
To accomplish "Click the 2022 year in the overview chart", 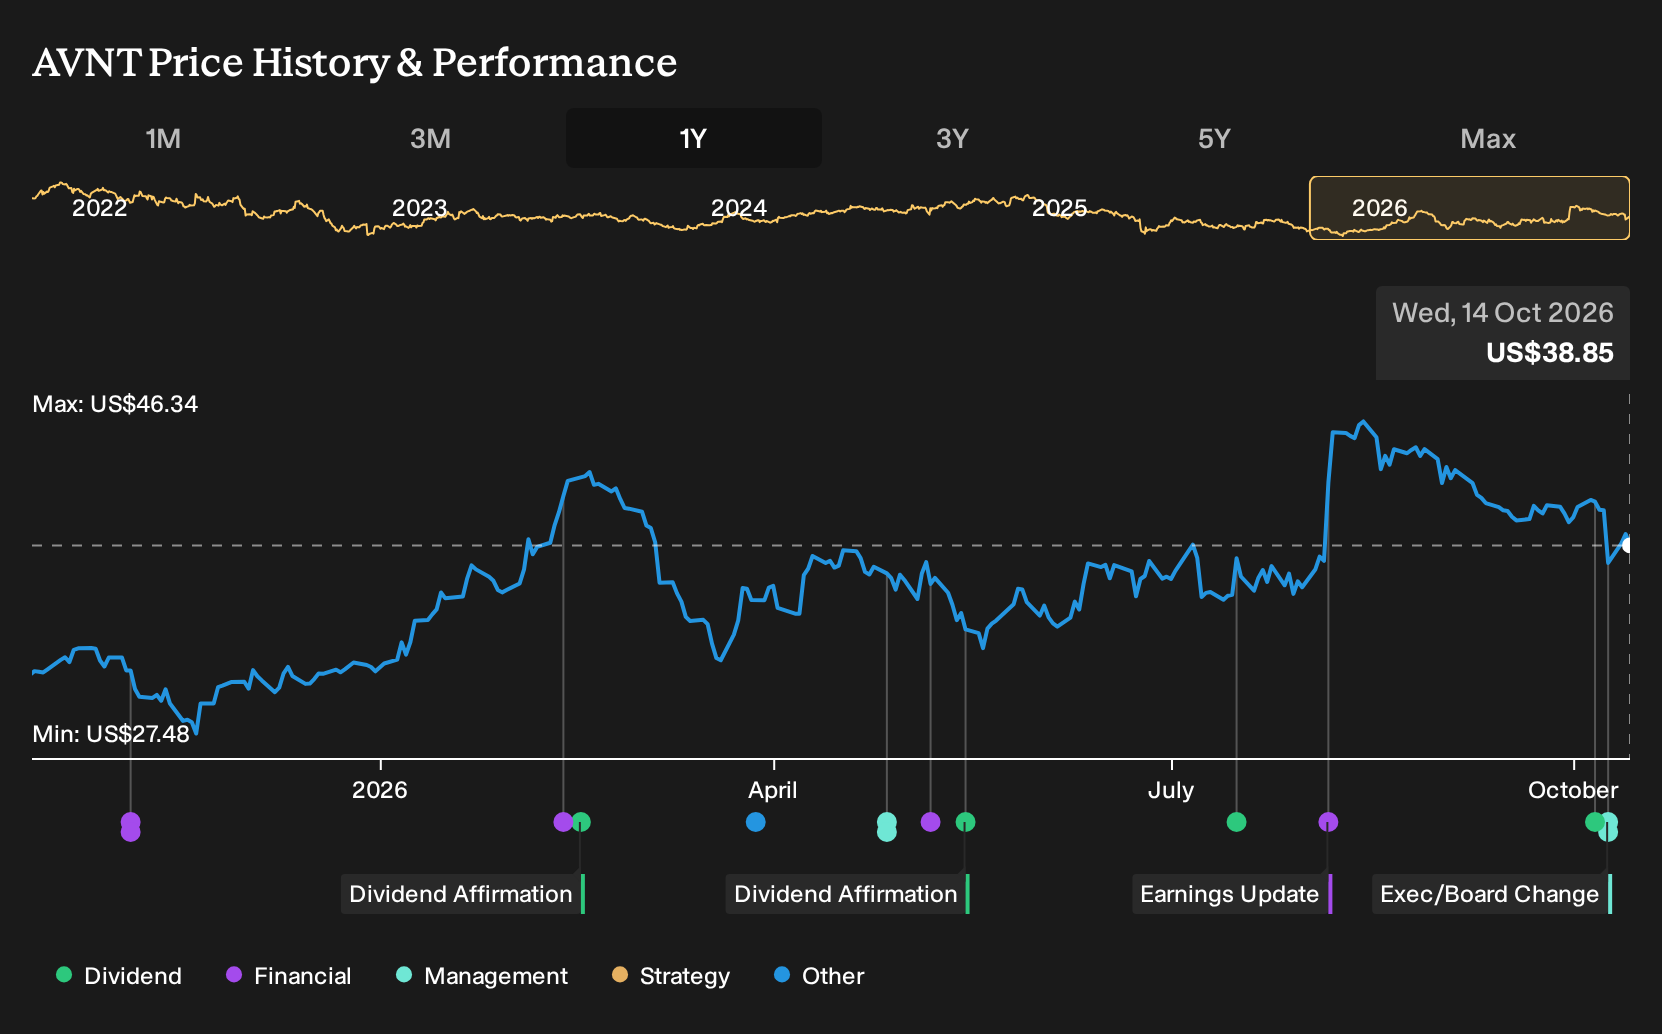I will click(100, 208).
